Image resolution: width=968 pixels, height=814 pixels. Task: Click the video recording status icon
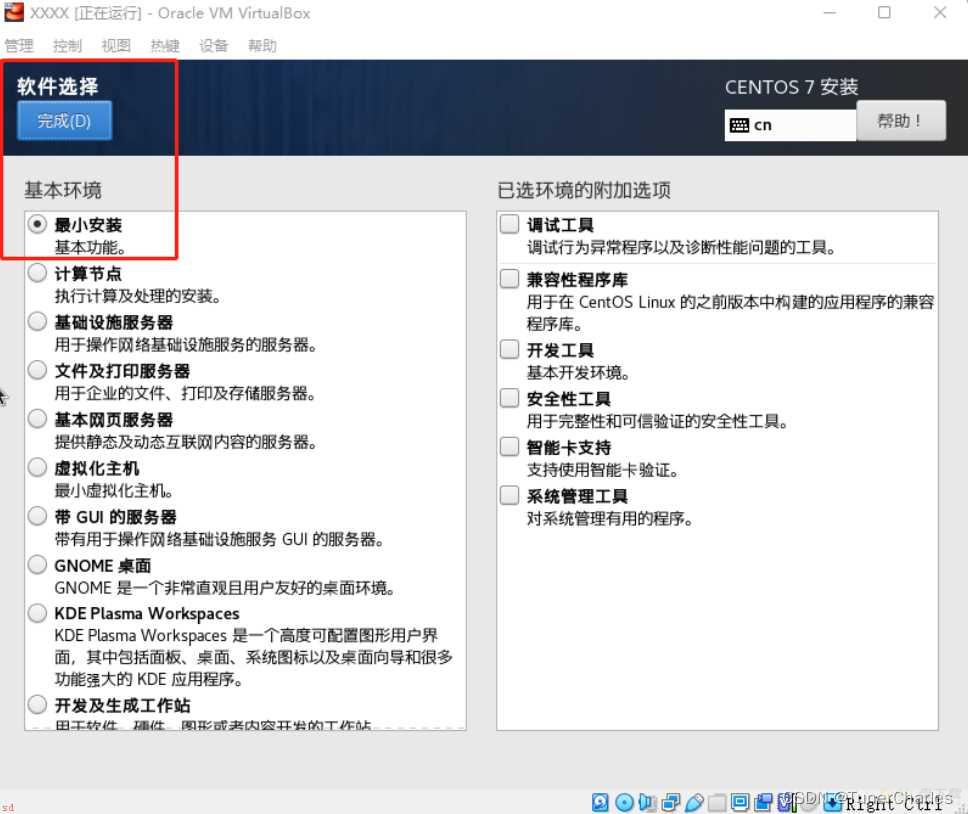[x=763, y=802]
